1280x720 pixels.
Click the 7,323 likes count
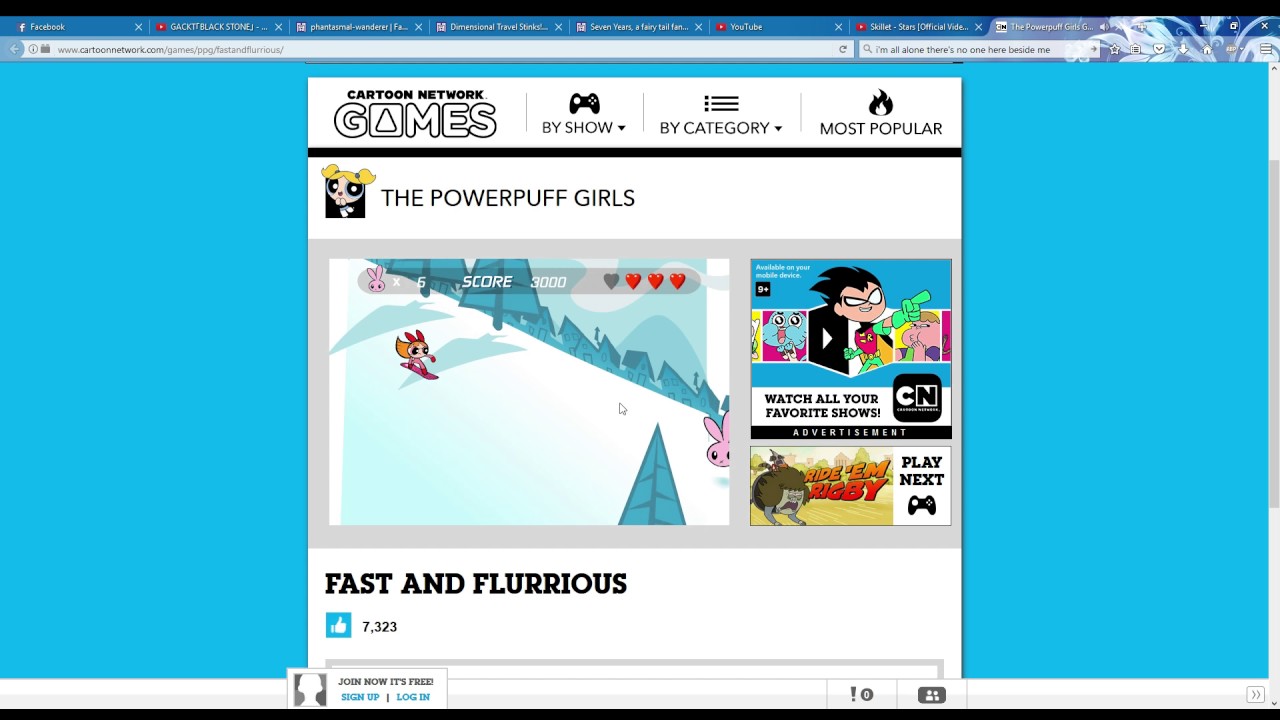(379, 627)
